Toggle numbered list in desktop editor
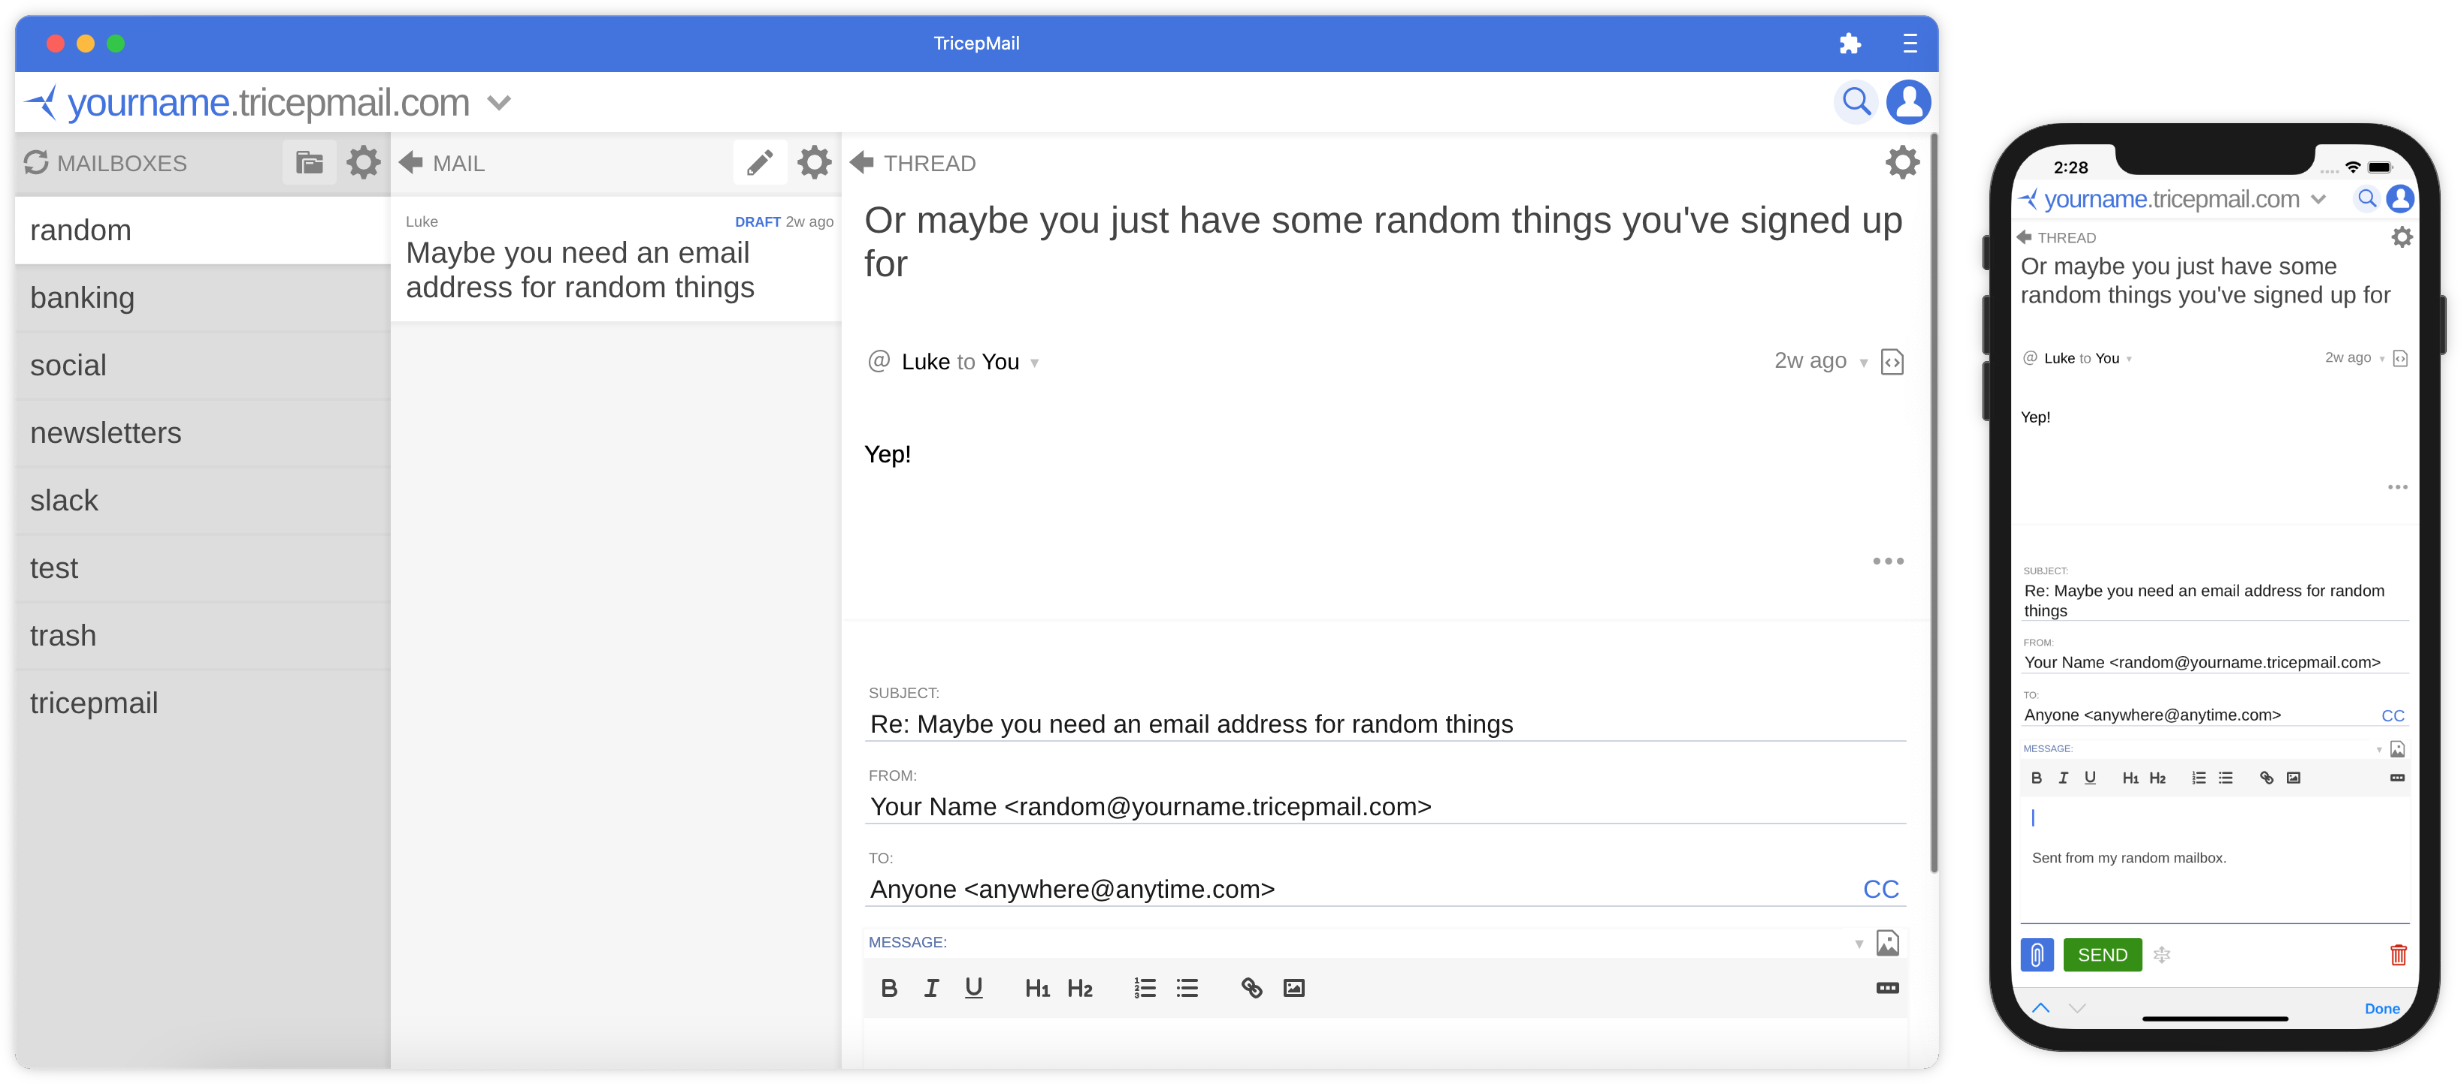Viewport: 2462px width, 1084px height. point(1145,988)
